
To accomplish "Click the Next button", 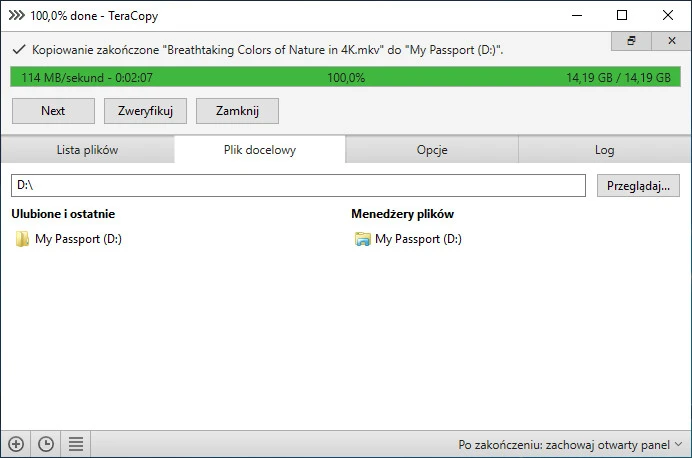I will 53,111.
